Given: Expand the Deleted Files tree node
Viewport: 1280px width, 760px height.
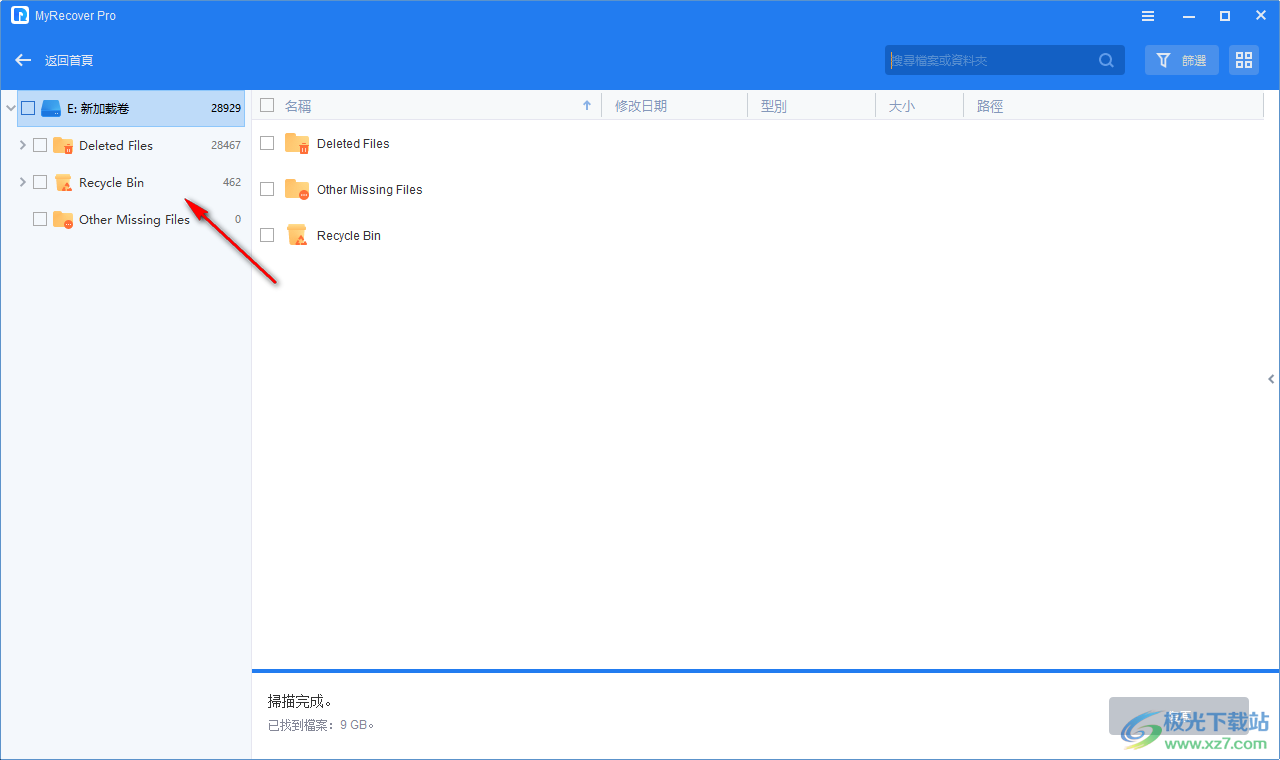Looking at the screenshot, I should pos(22,144).
